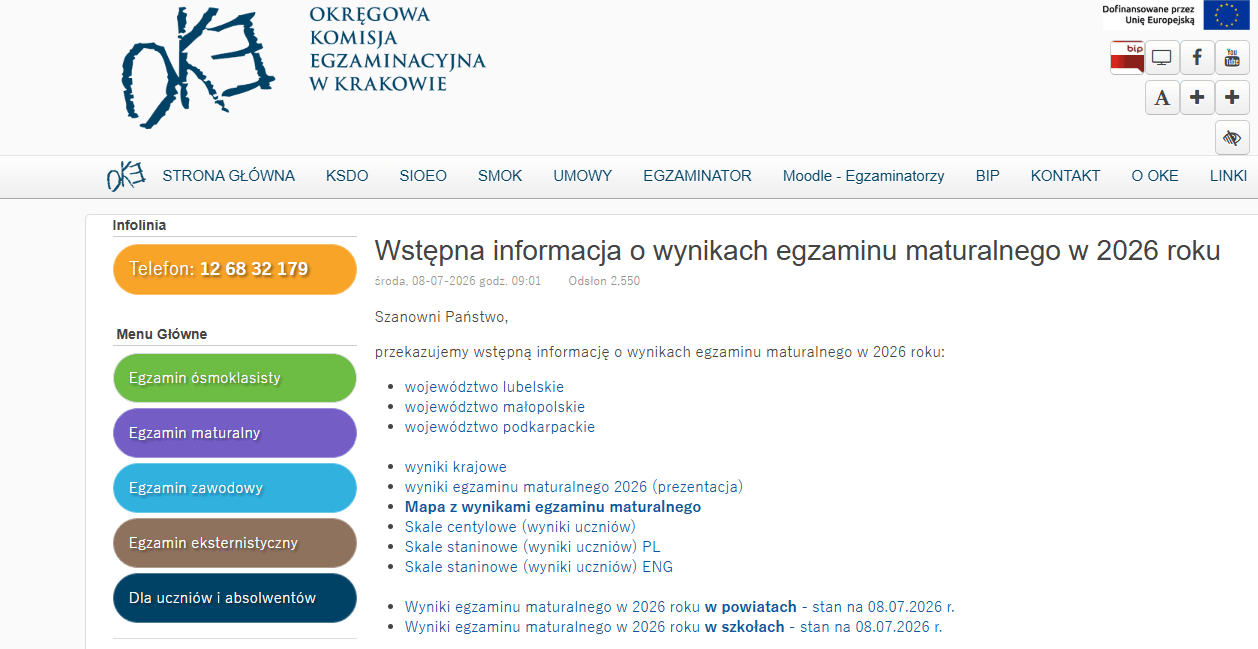
Task: Click the European Union flag logo
Action: (1226, 15)
